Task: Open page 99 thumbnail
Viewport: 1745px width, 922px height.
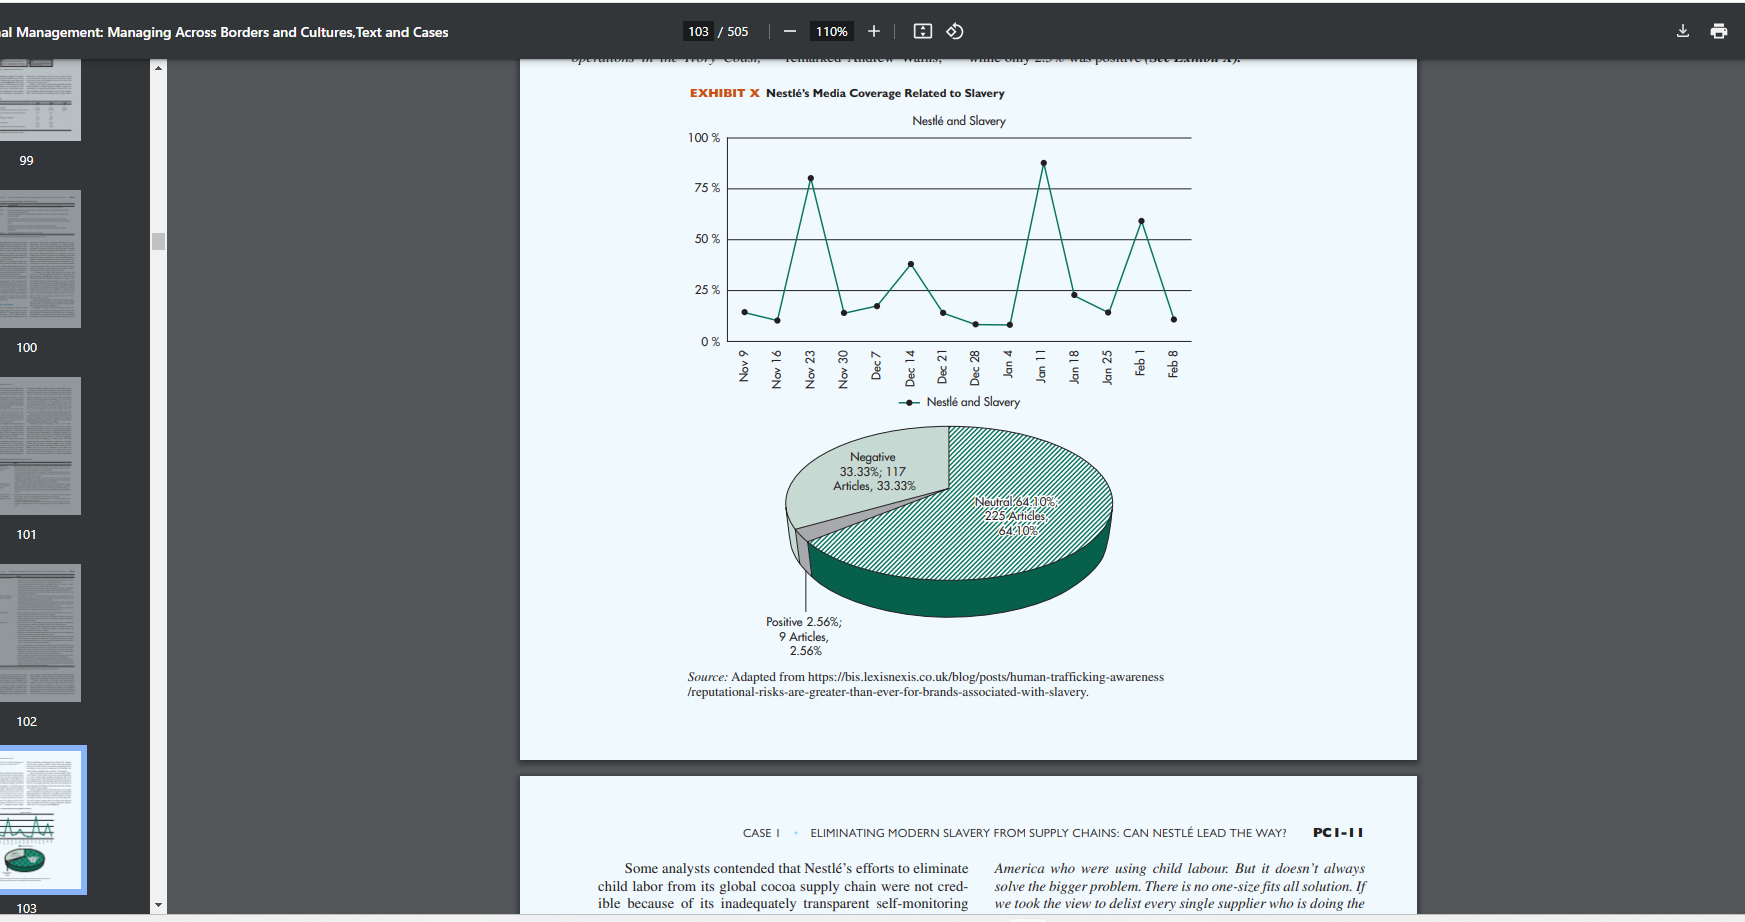Action: coord(38,99)
